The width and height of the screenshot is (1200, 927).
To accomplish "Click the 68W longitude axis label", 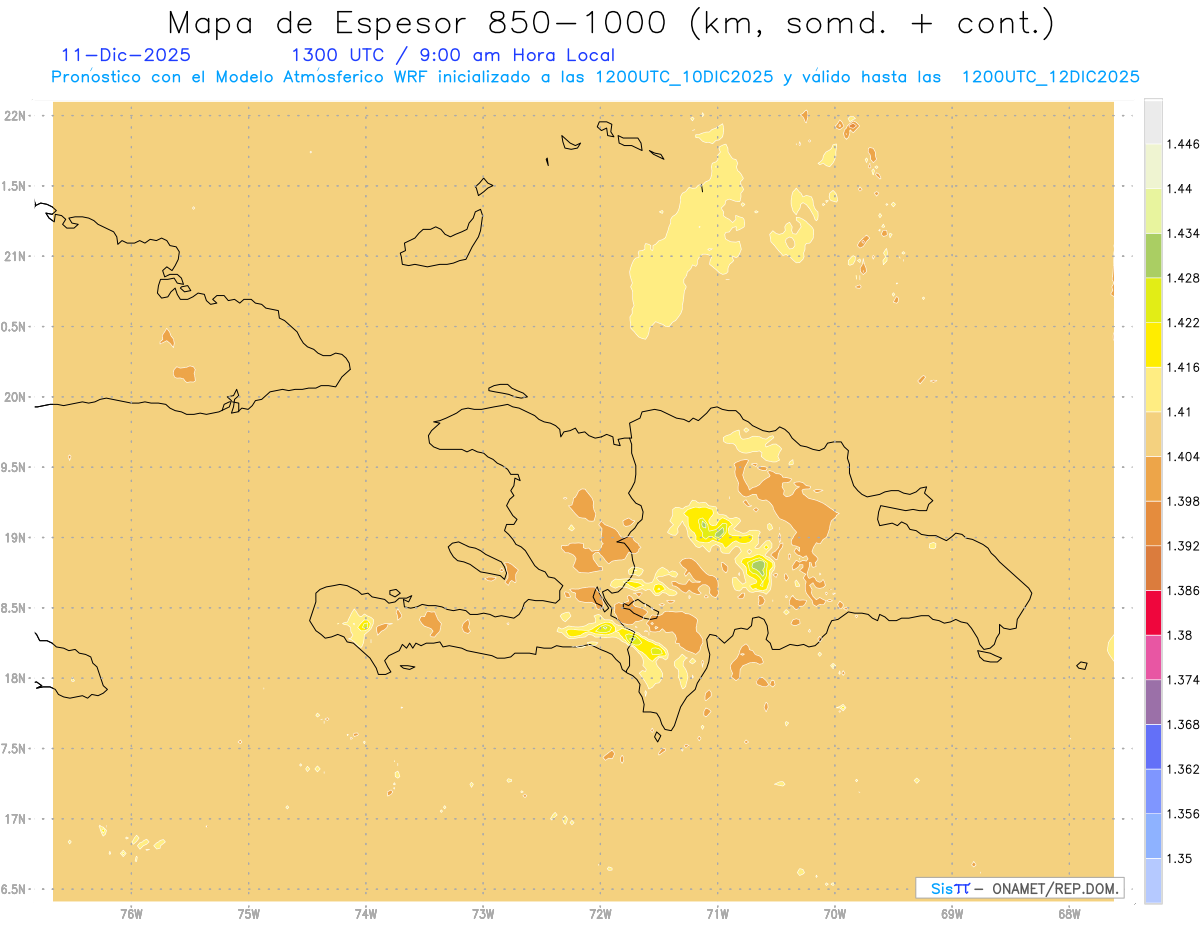I will (1069, 913).
